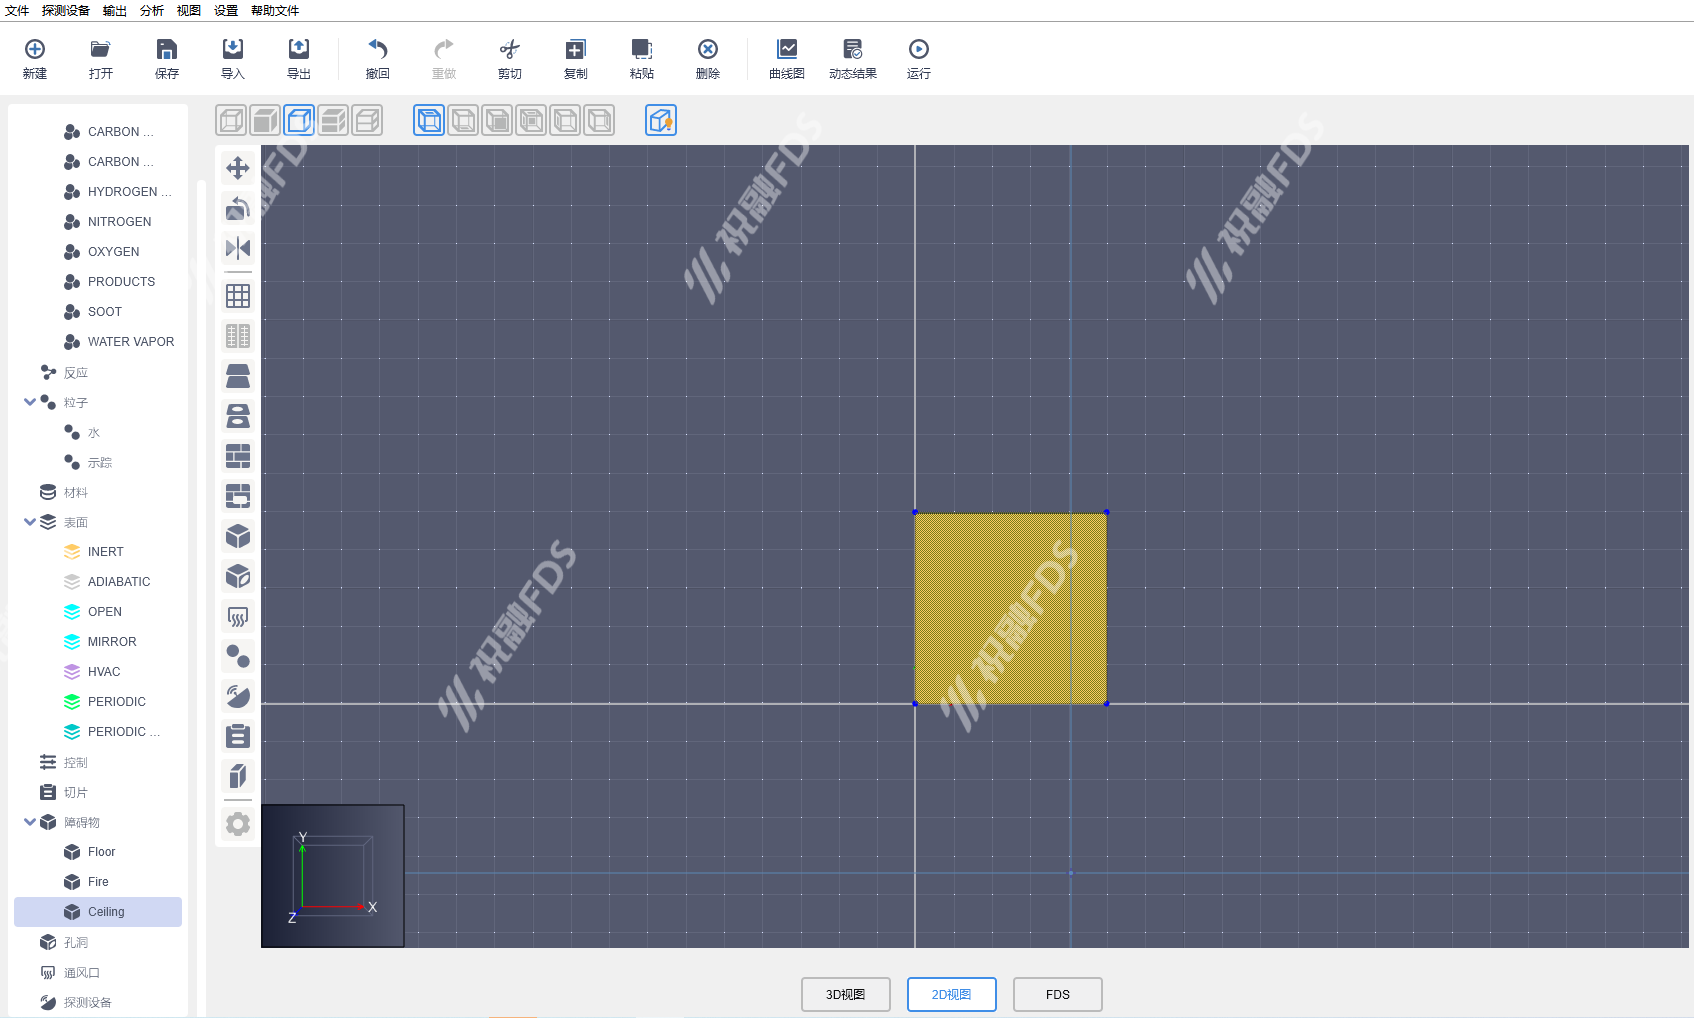This screenshot has width=1694, height=1018.
Task: Click the vent tool icon in sidebar
Action: click(x=238, y=616)
